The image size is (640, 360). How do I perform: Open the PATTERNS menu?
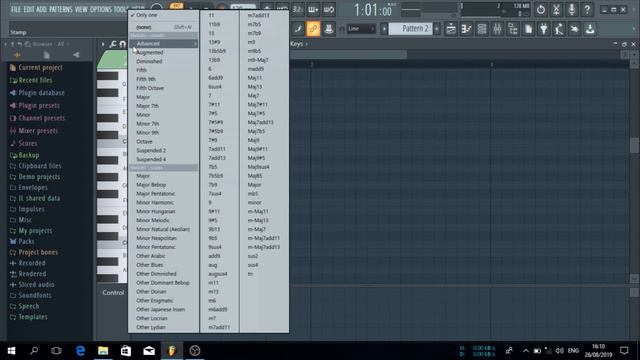pos(60,9)
